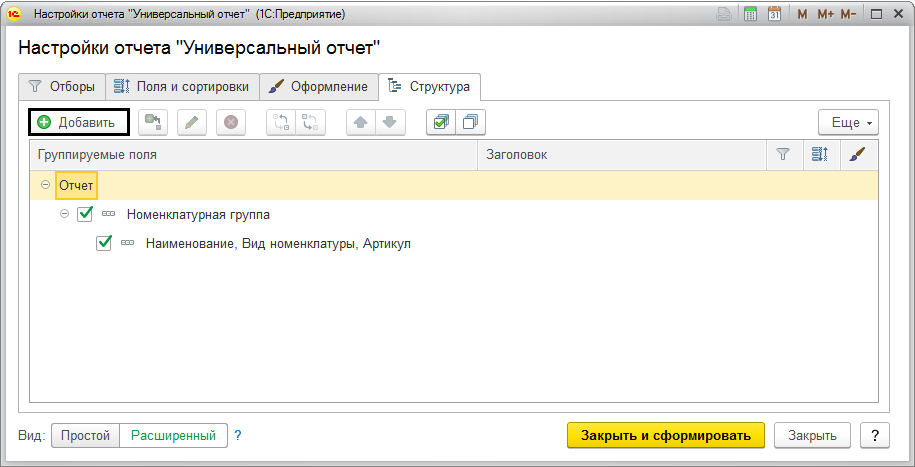Switch view to Простой
The image size is (915, 467).
(x=85, y=435)
